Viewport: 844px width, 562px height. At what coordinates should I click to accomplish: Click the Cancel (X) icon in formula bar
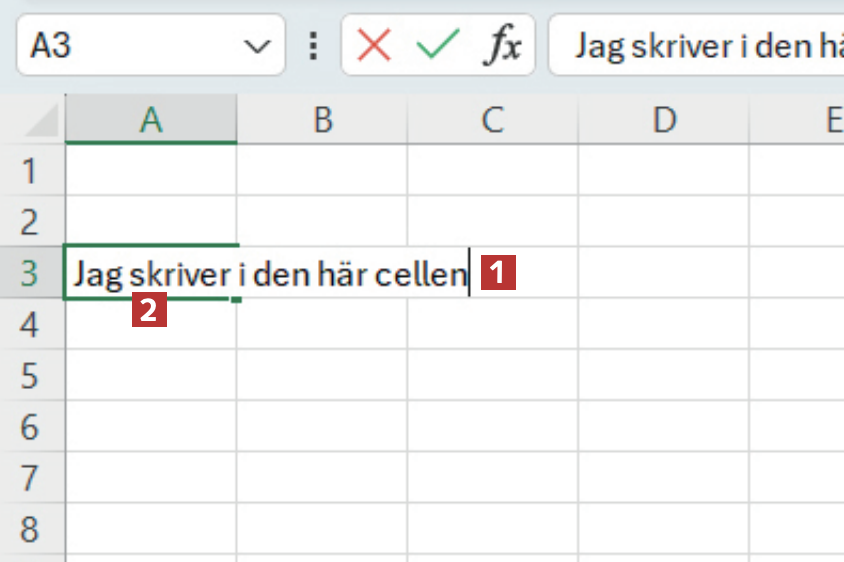pyautogui.click(x=374, y=46)
